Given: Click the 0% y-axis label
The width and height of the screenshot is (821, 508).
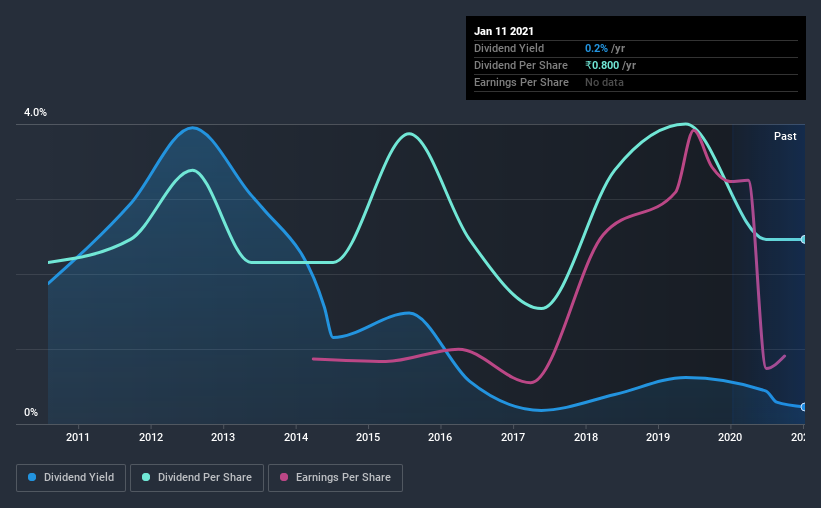Looking at the screenshot, I should click(x=31, y=413).
